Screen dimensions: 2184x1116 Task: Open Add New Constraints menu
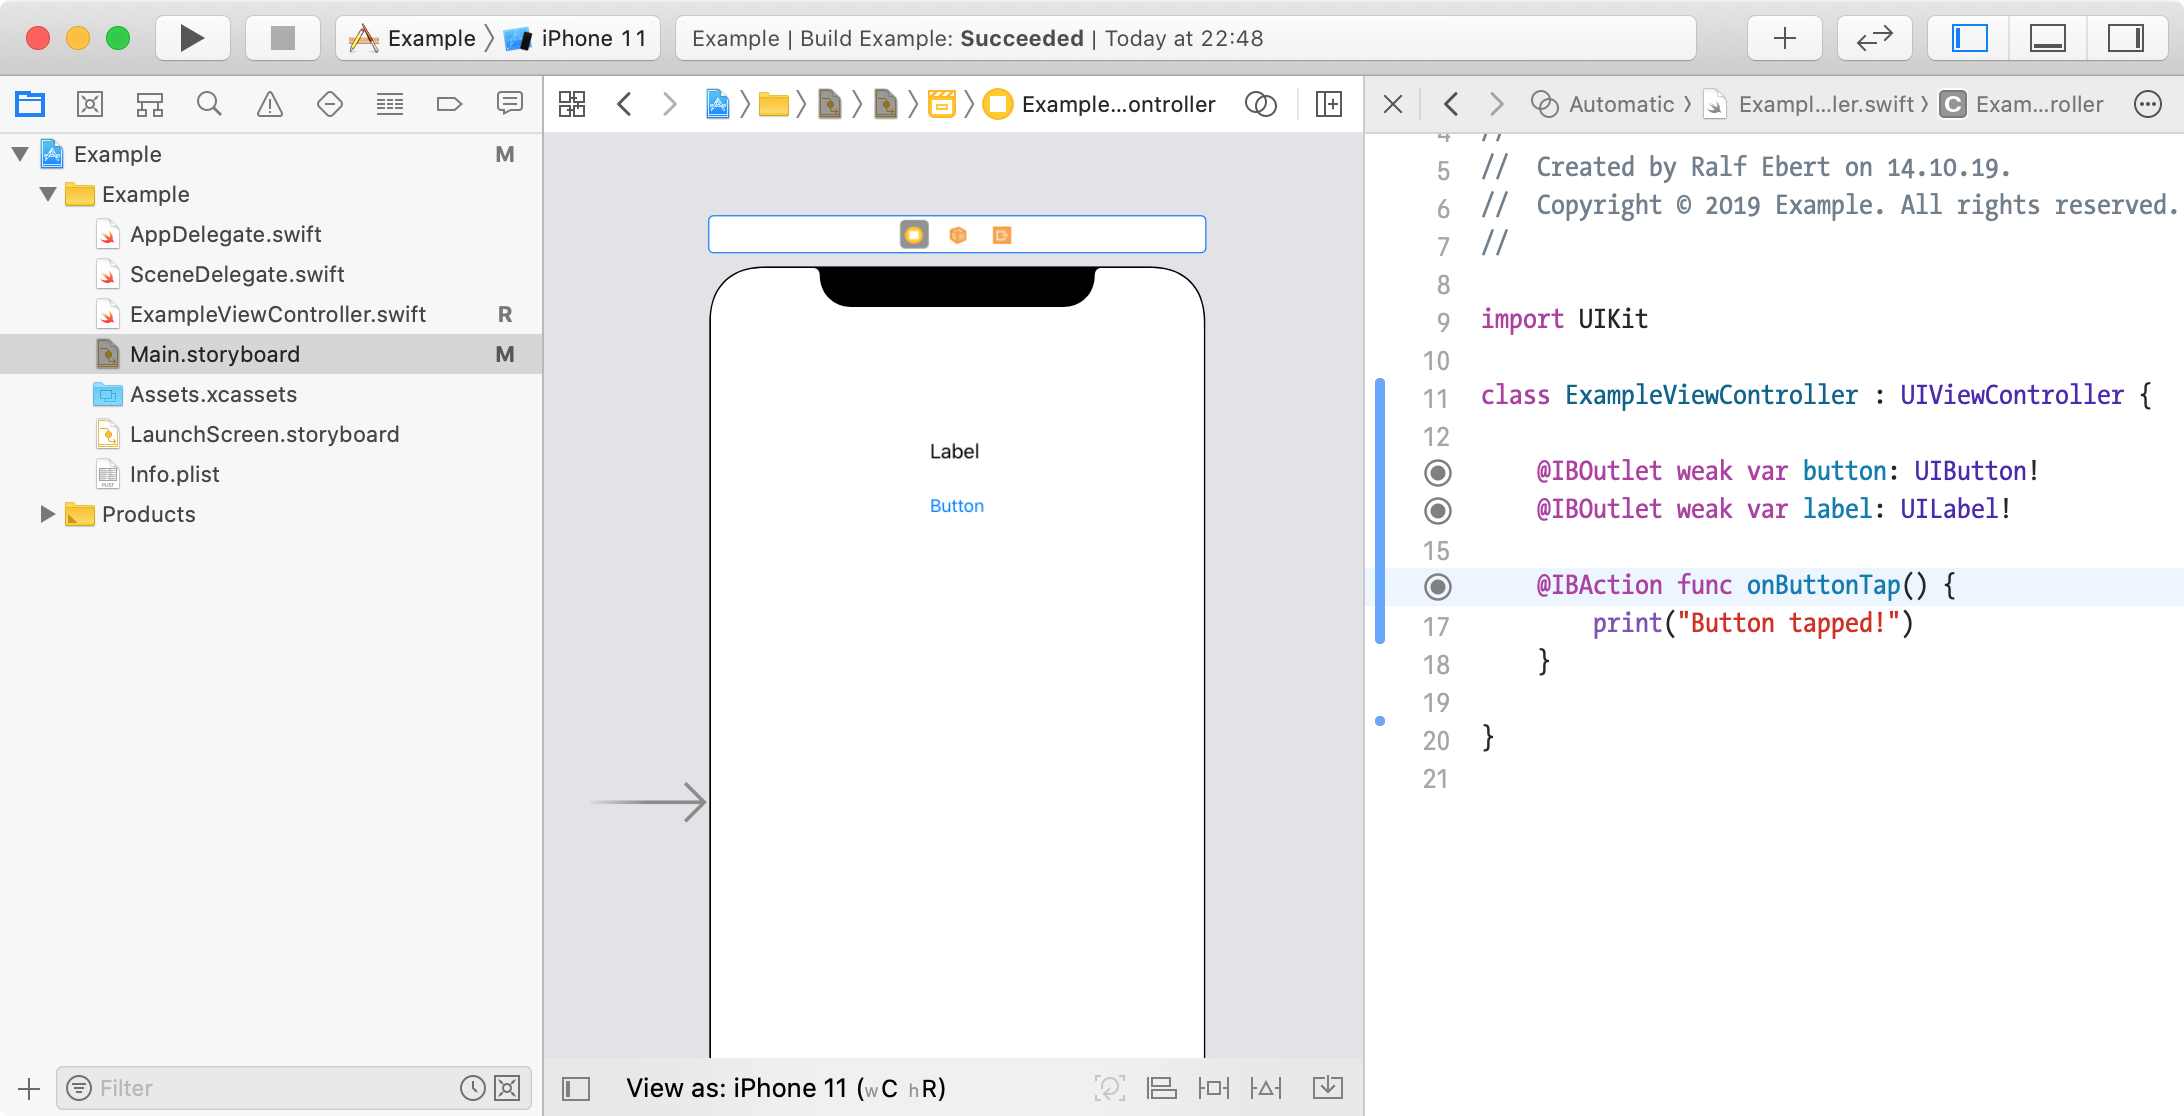pos(1214,1088)
